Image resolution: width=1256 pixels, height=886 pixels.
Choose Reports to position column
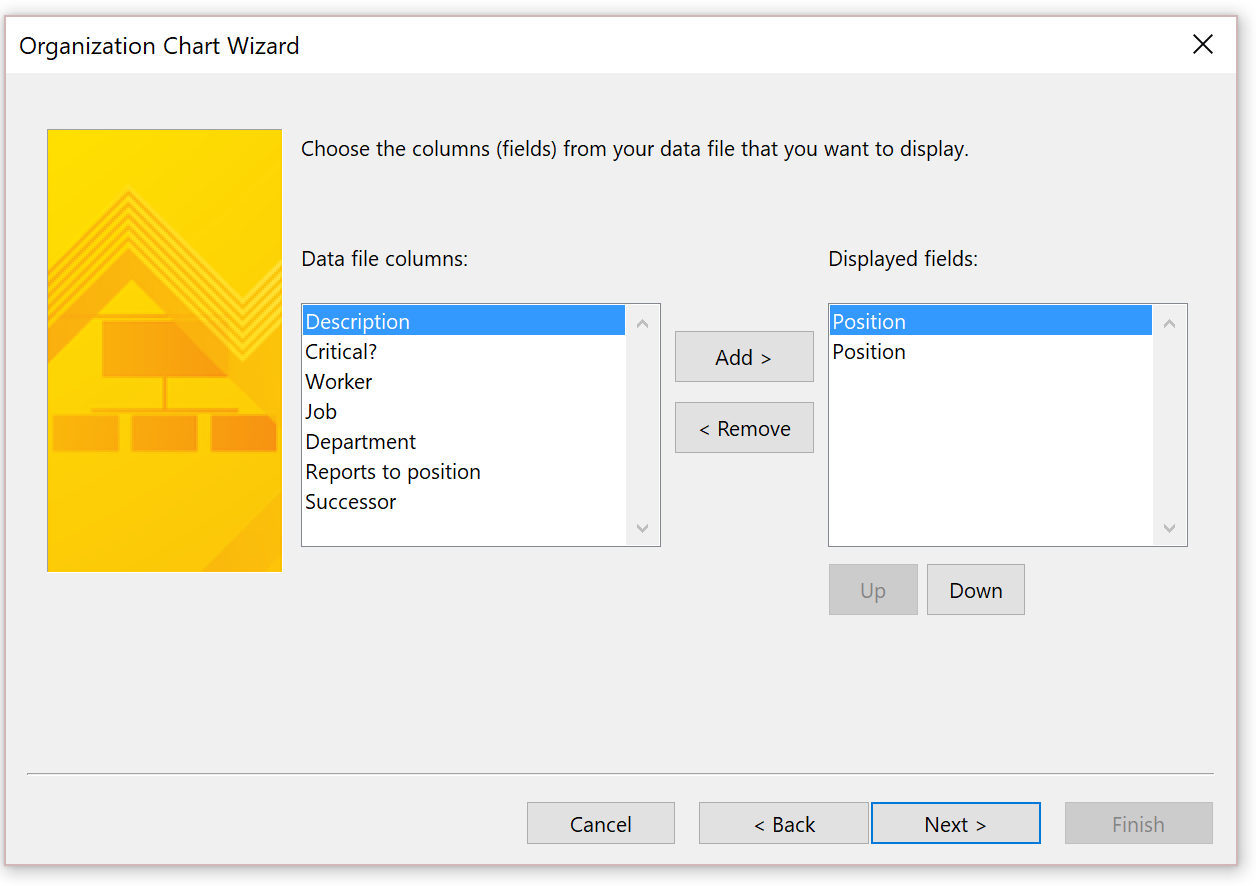pyautogui.click(x=464, y=471)
